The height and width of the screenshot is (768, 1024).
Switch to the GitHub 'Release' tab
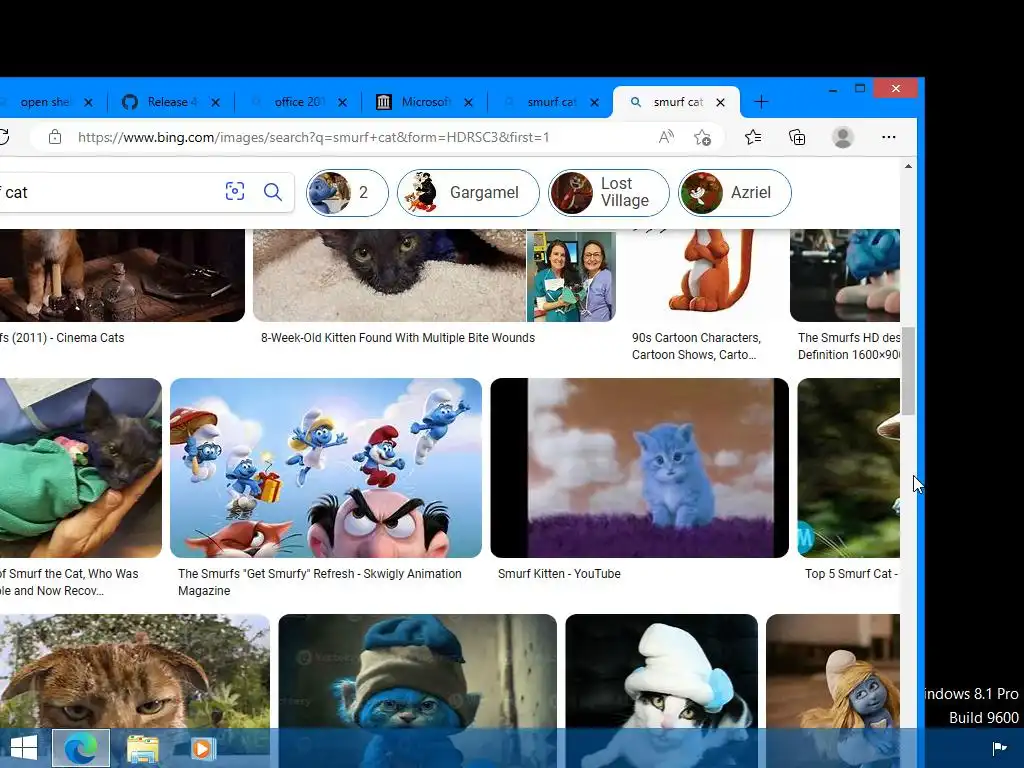click(x=171, y=102)
